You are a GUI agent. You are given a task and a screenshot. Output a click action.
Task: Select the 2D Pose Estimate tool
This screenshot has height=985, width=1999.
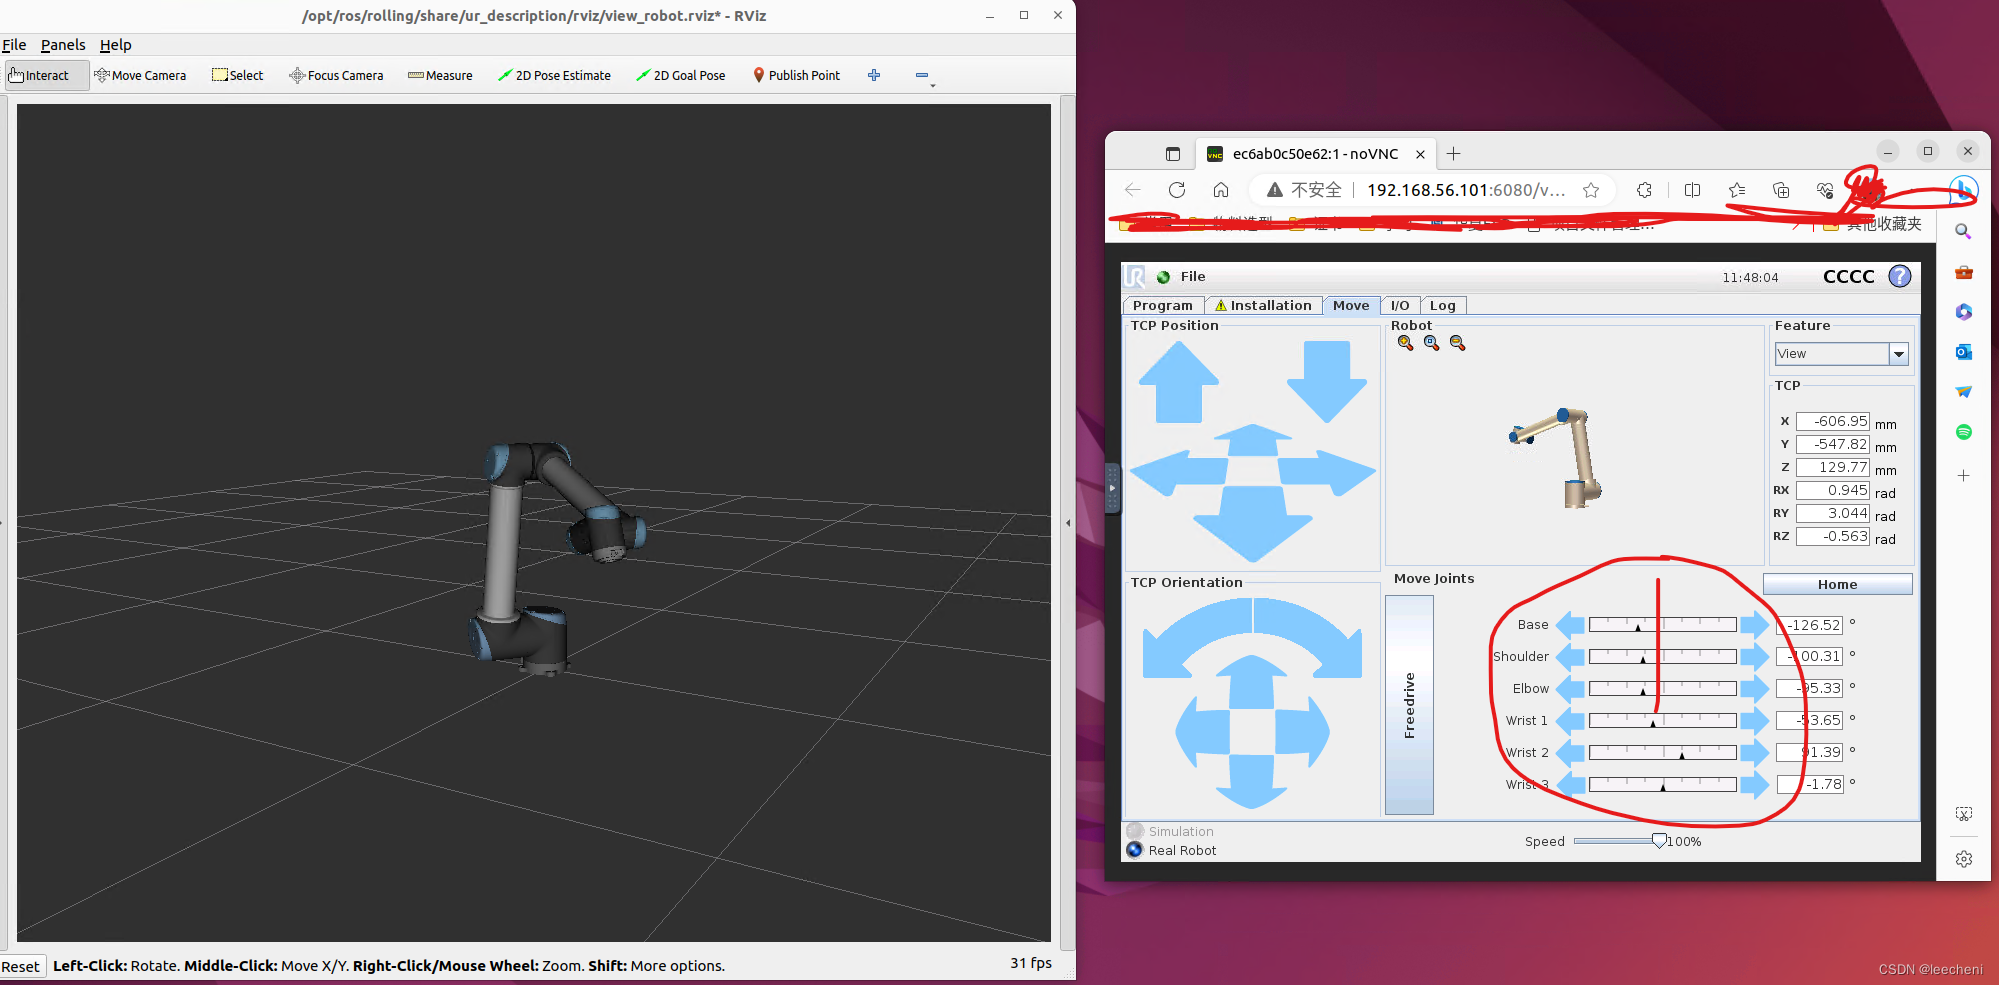pyautogui.click(x=555, y=75)
